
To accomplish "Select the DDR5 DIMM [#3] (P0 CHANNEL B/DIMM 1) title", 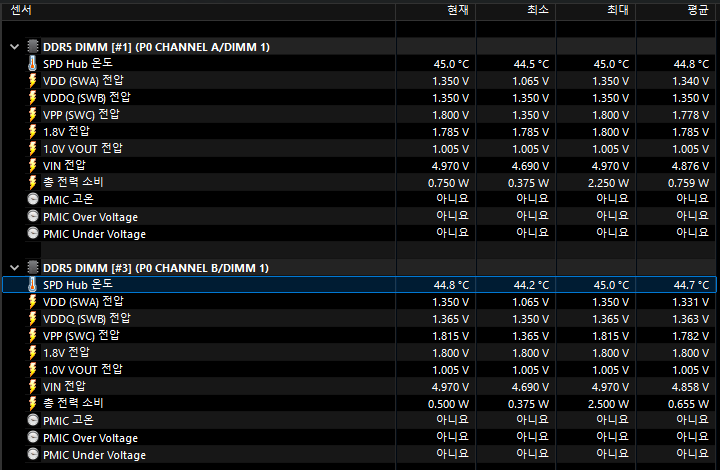I will click(x=156, y=268).
